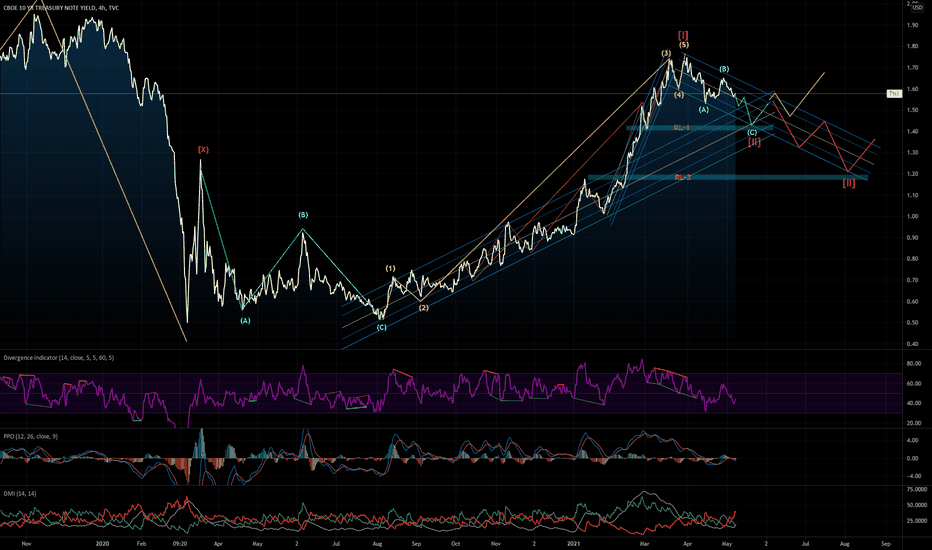The height and width of the screenshot is (550, 932).
Task: Click the 1.40 value on the price axis
Action: (913, 131)
